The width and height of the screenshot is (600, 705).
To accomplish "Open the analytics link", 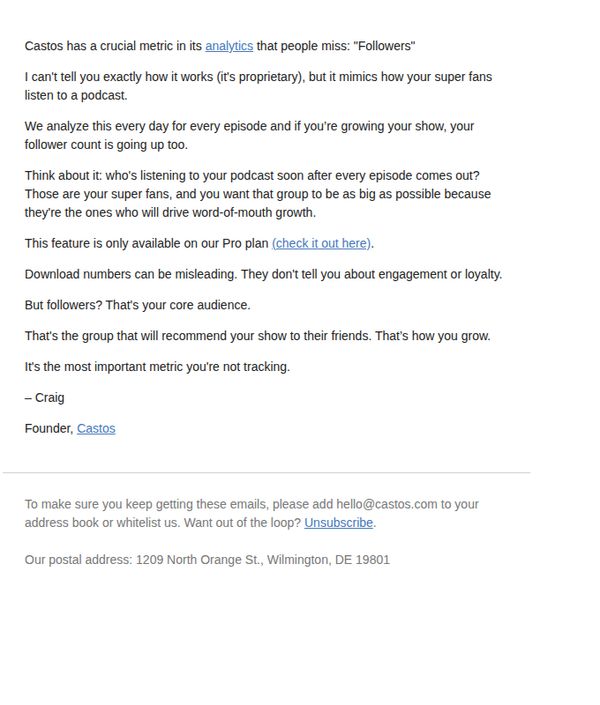I will point(229,46).
